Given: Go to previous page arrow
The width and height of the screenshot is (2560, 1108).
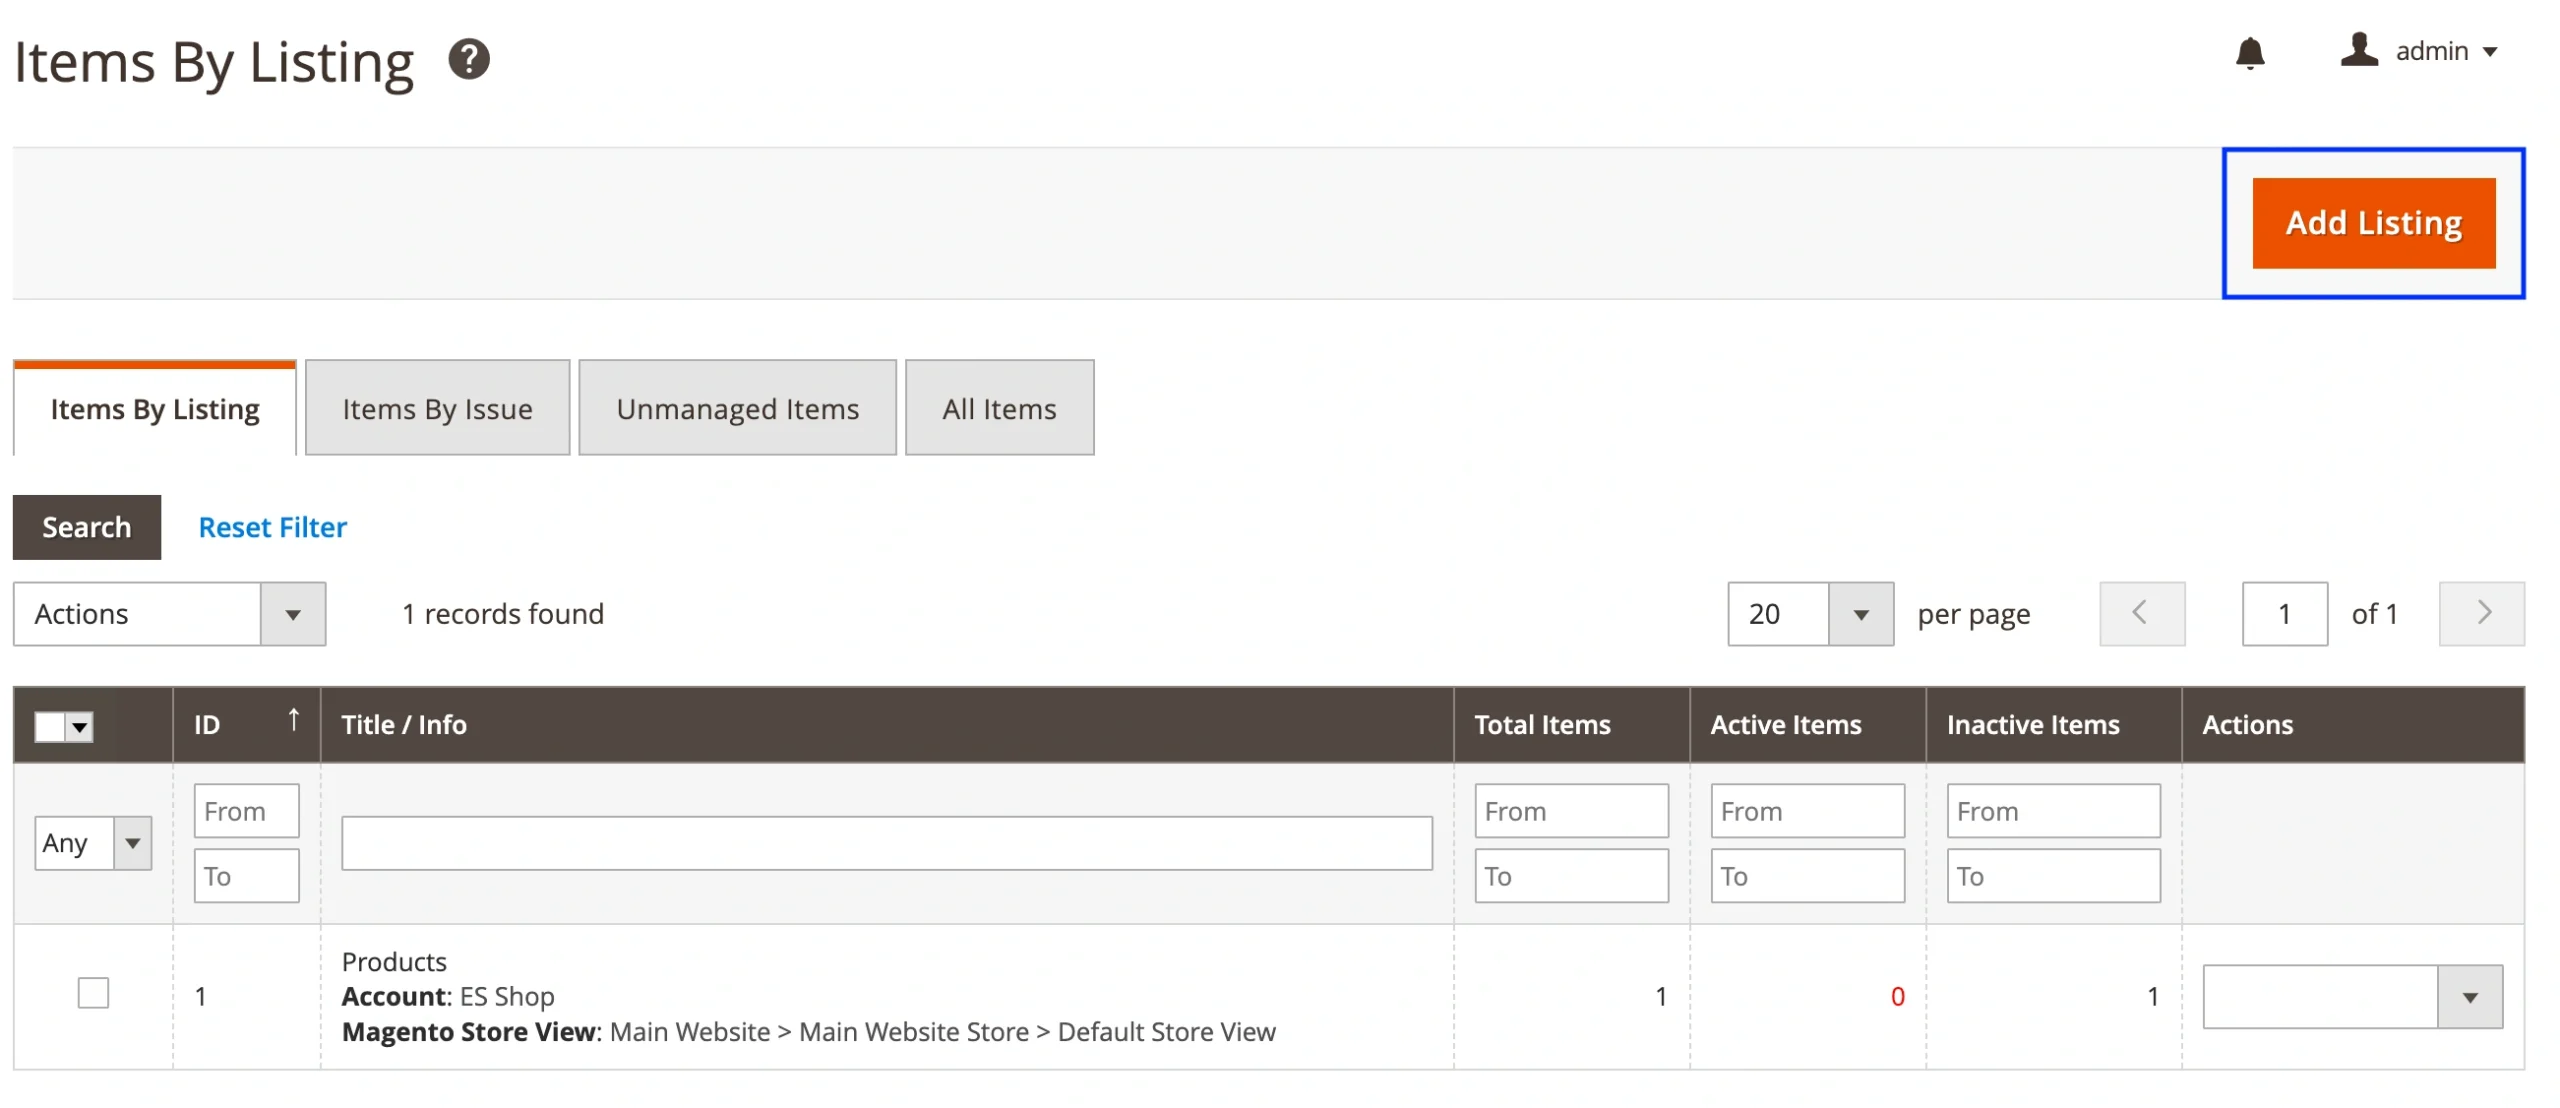Looking at the screenshot, I should click(x=2141, y=613).
